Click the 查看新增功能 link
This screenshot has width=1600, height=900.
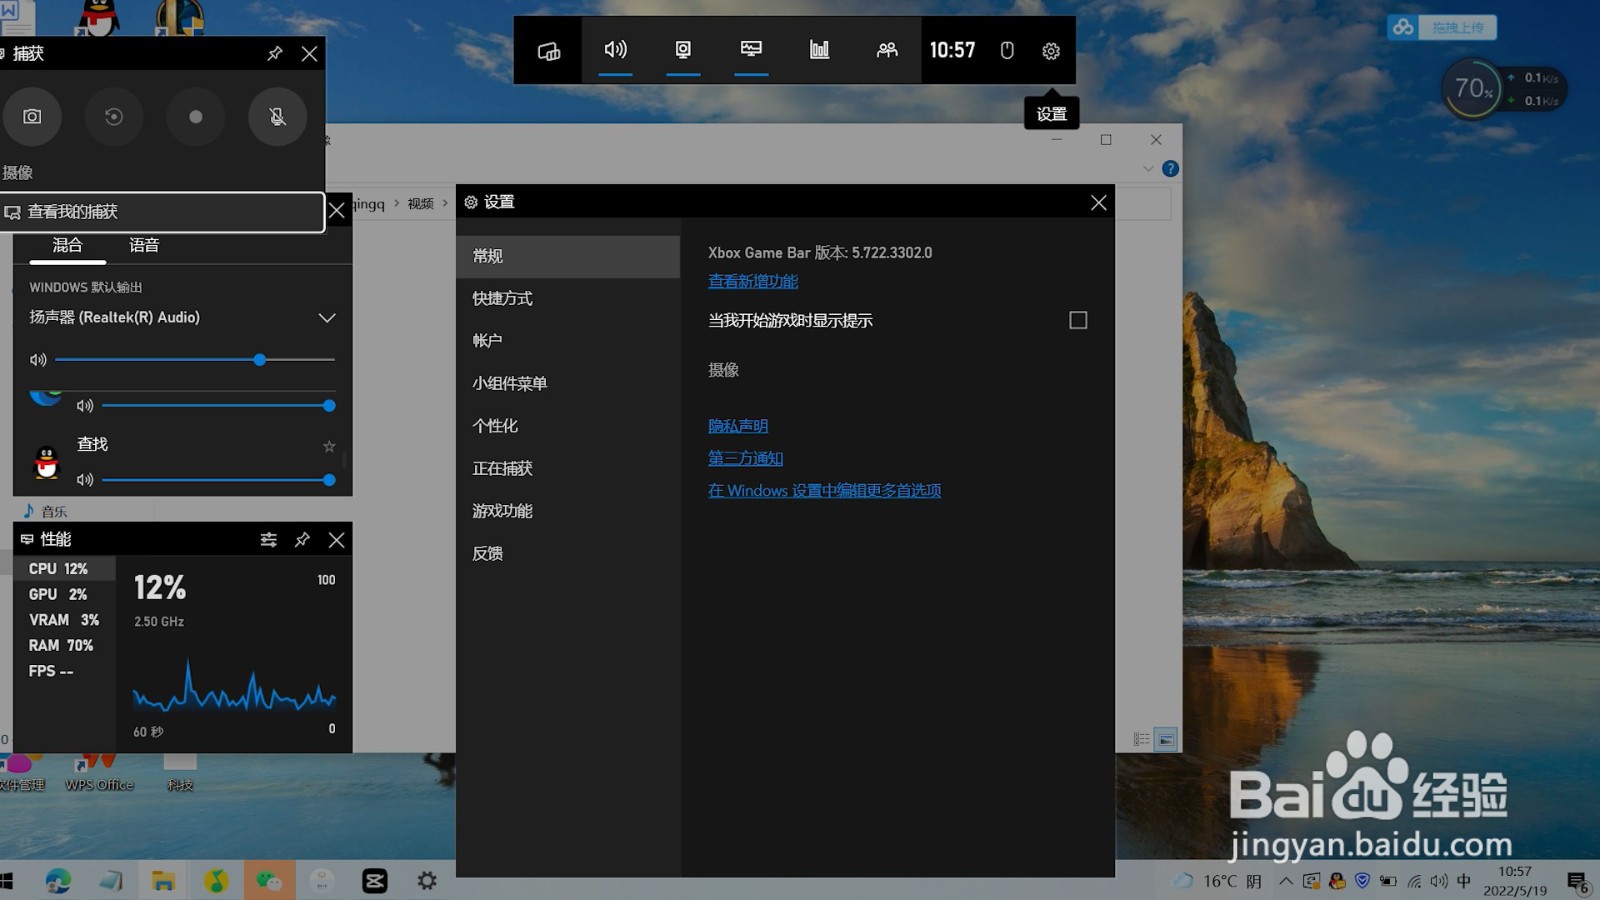(x=753, y=282)
